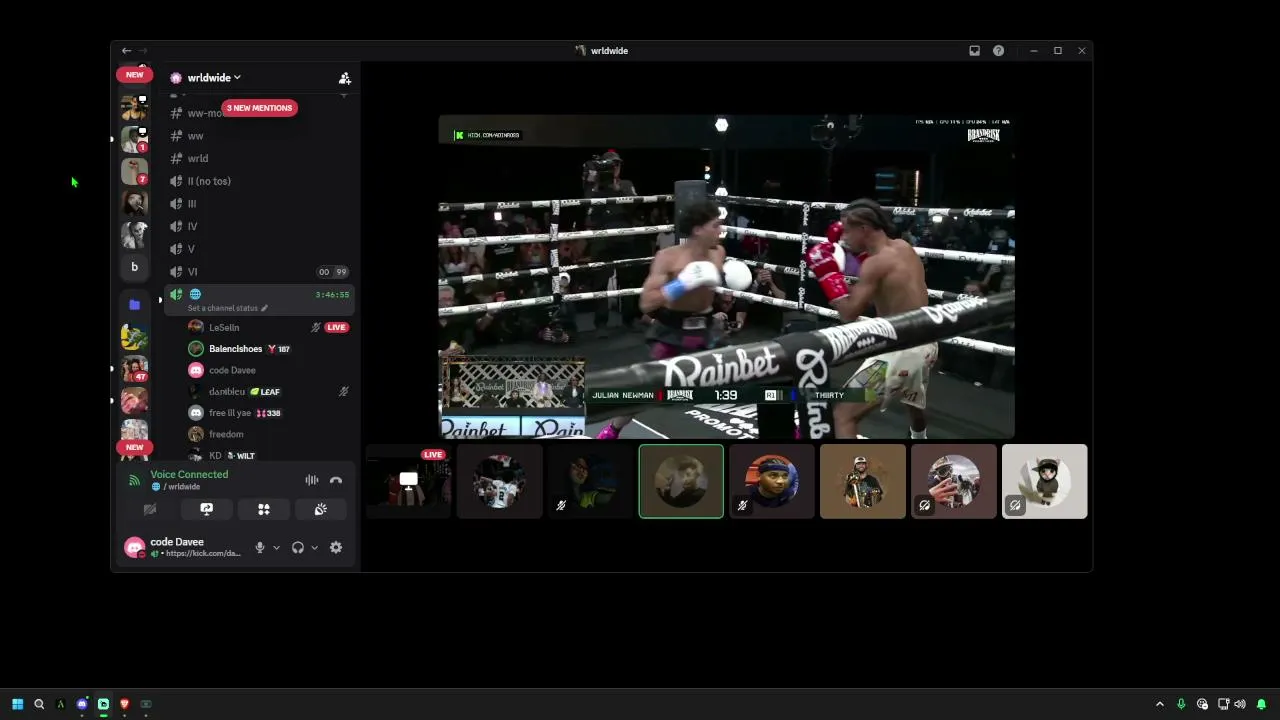Open the server with 47 notification badge
This screenshot has height=720, width=1280.
[x=134, y=369]
